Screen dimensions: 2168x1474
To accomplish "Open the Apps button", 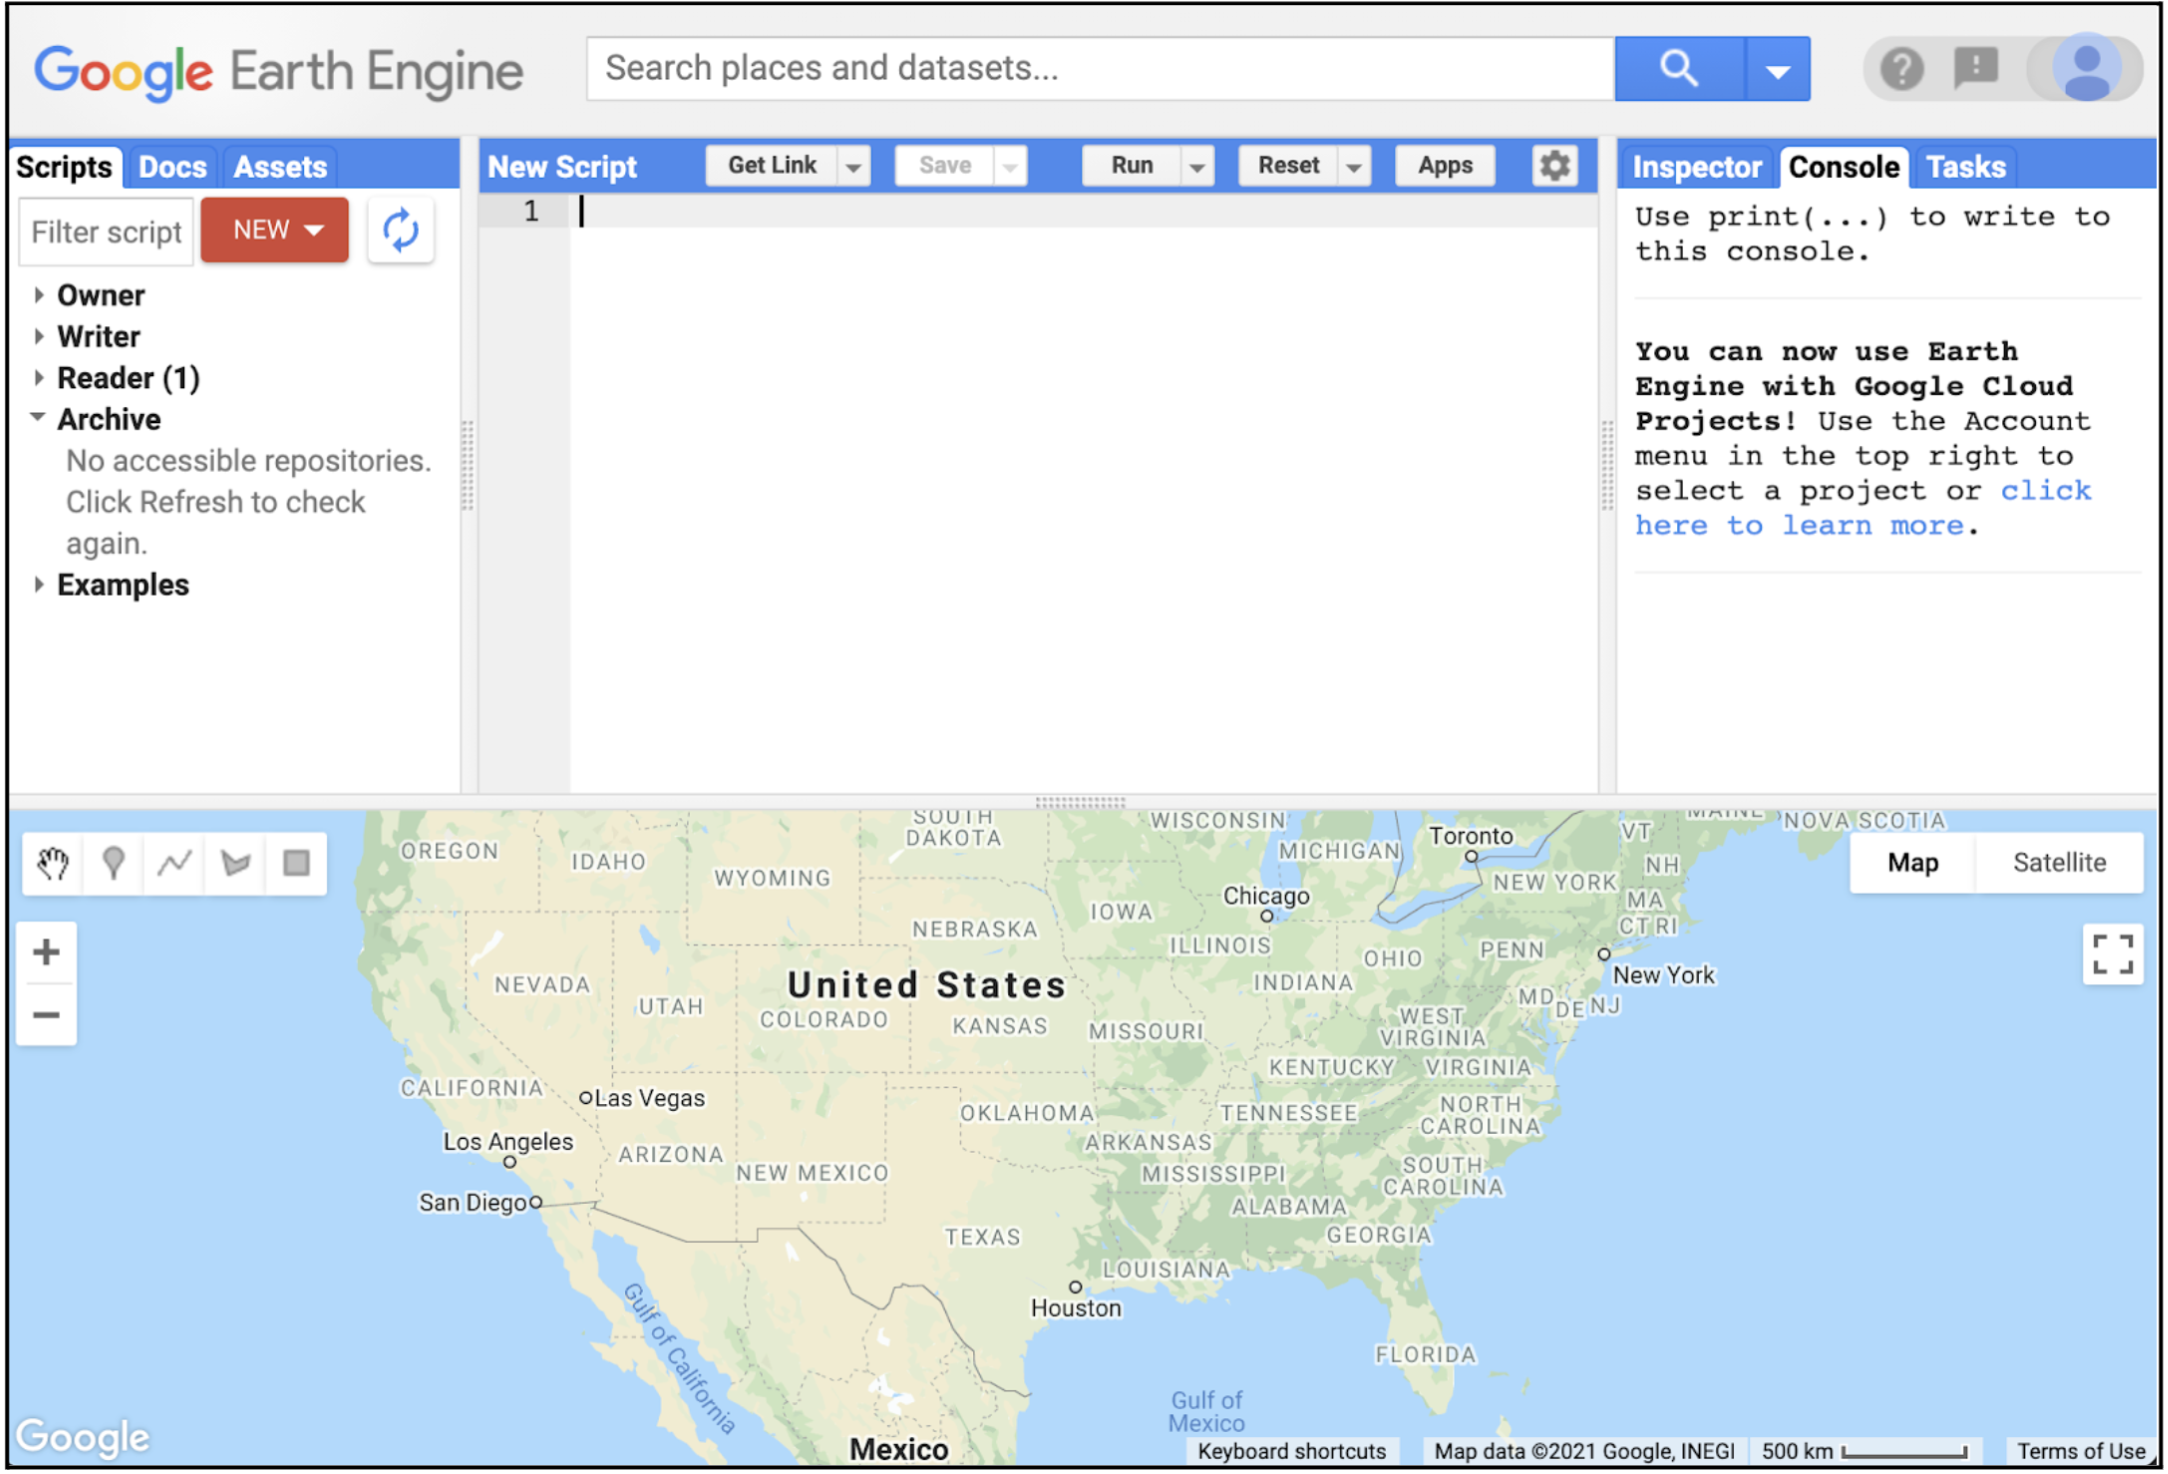I will coord(1444,165).
